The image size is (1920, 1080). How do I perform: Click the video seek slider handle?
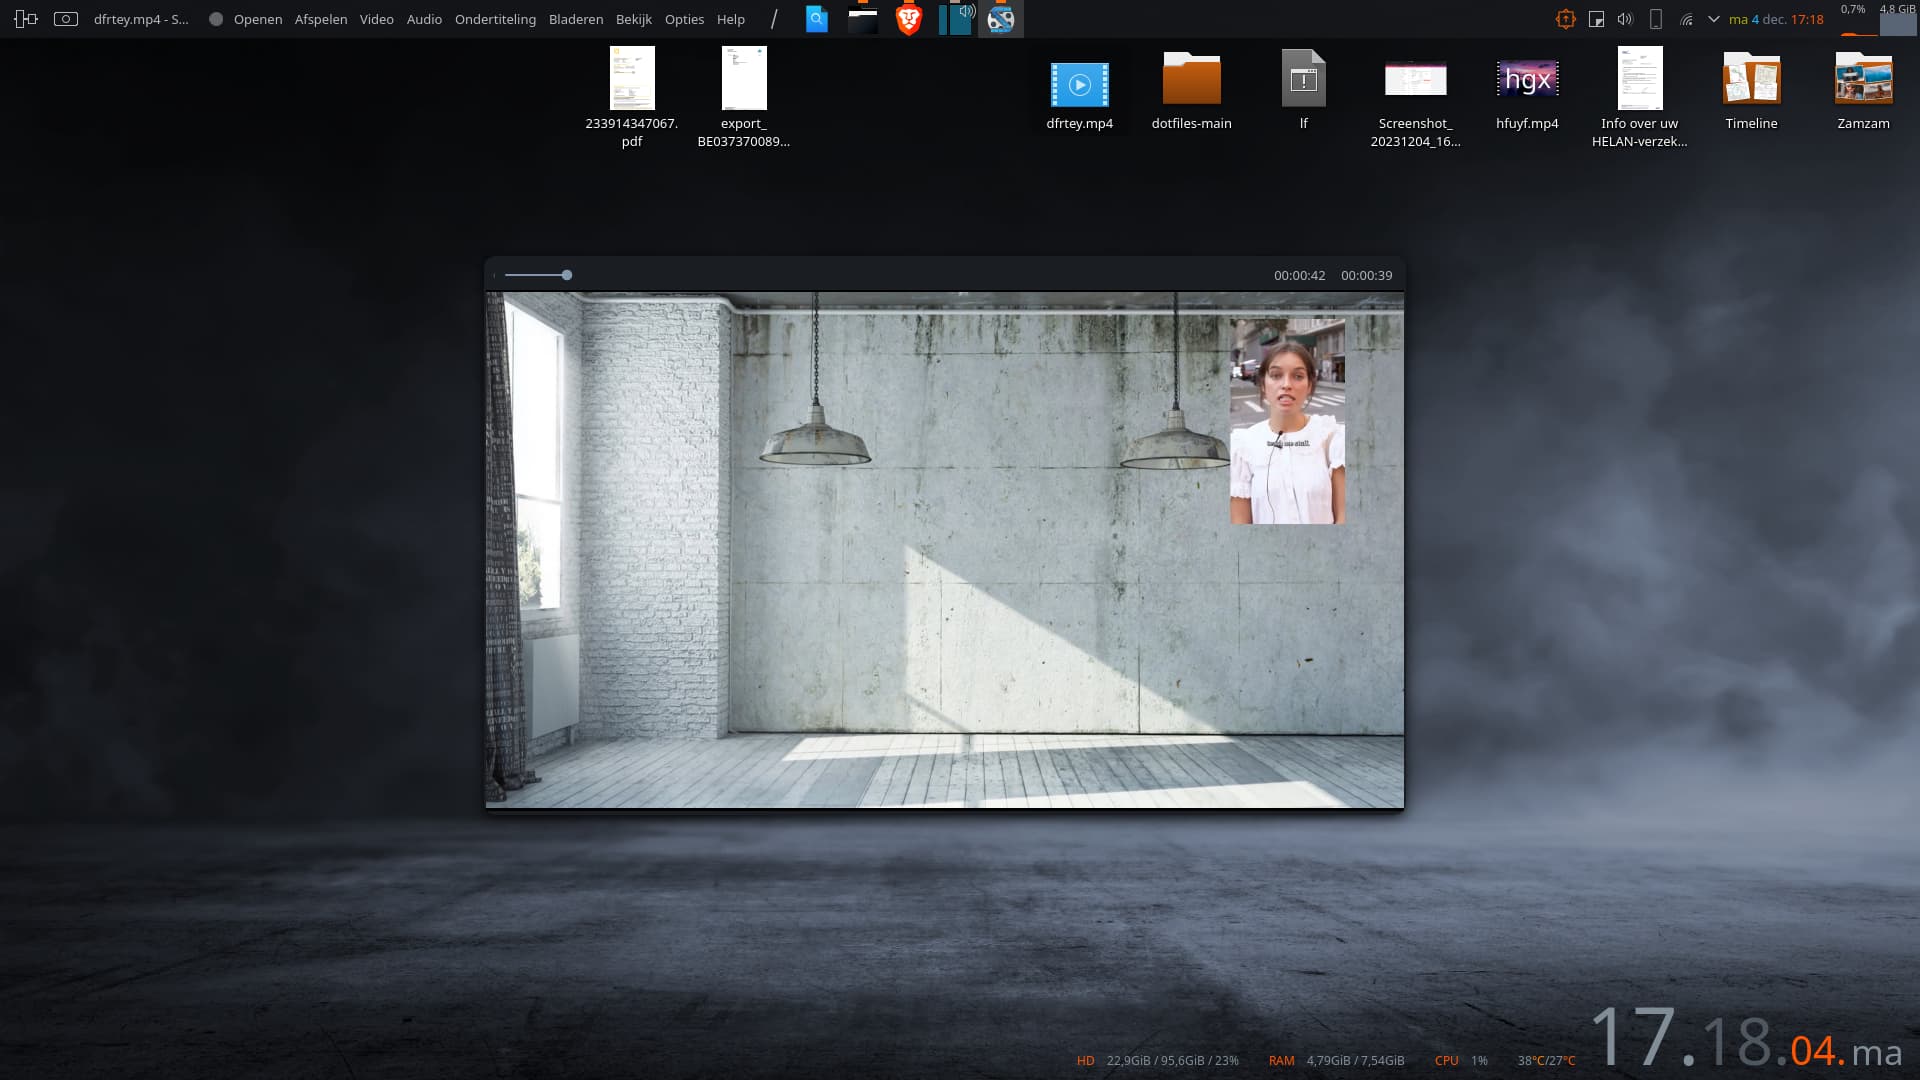coord(567,275)
